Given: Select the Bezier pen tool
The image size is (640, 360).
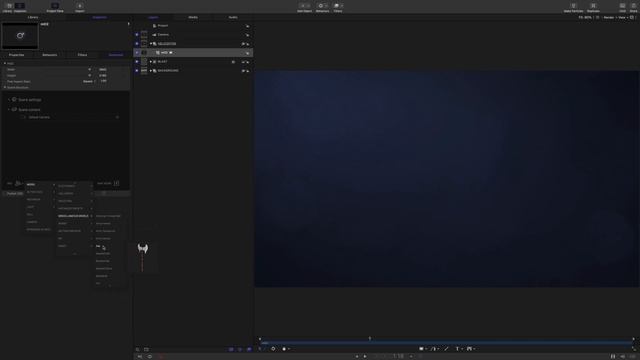Looking at the screenshot, I should tap(434, 349).
